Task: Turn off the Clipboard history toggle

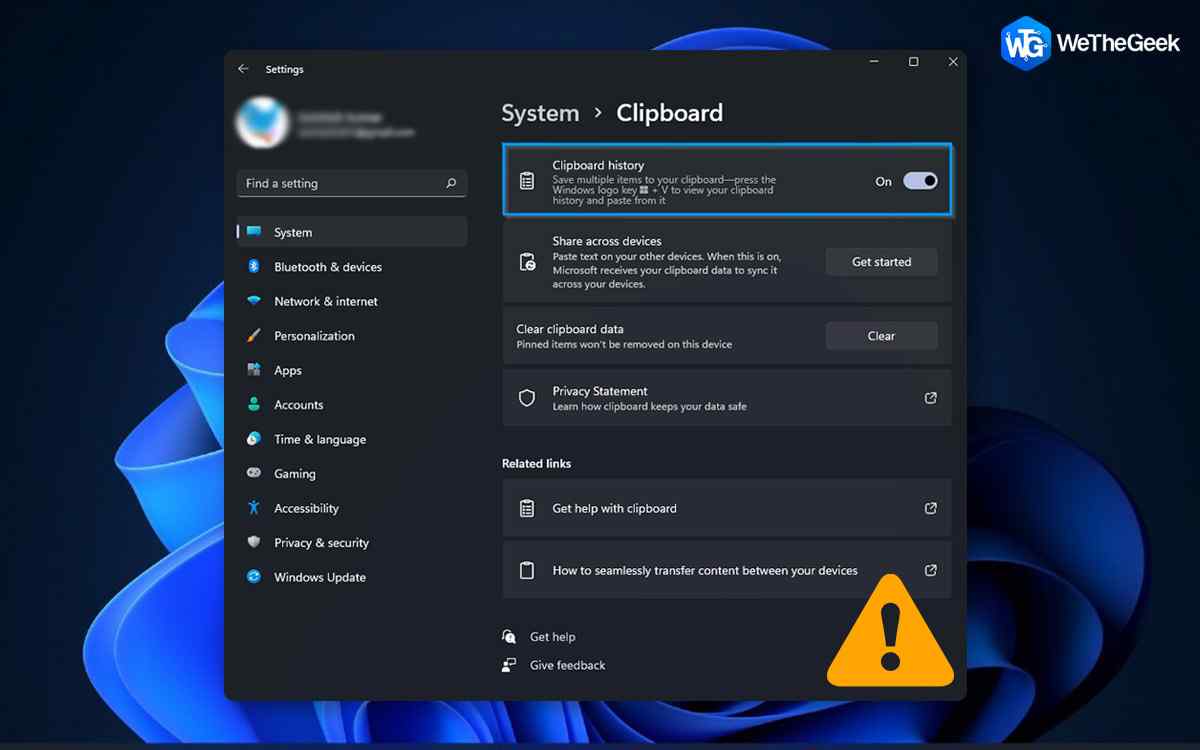Action: pos(920,181)
